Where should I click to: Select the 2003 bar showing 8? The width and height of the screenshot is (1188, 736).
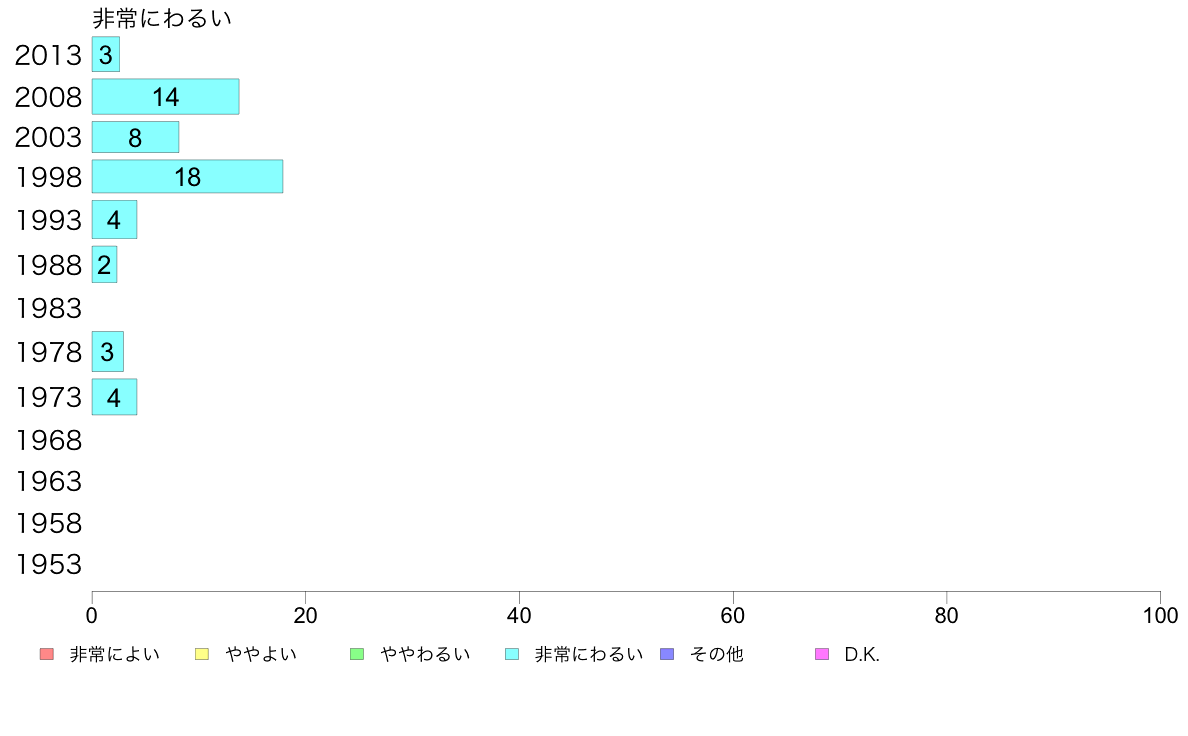coord(135,137)
